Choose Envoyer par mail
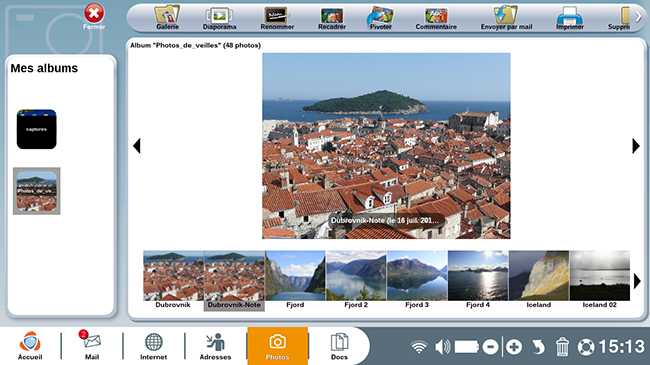 pos(506,18)
